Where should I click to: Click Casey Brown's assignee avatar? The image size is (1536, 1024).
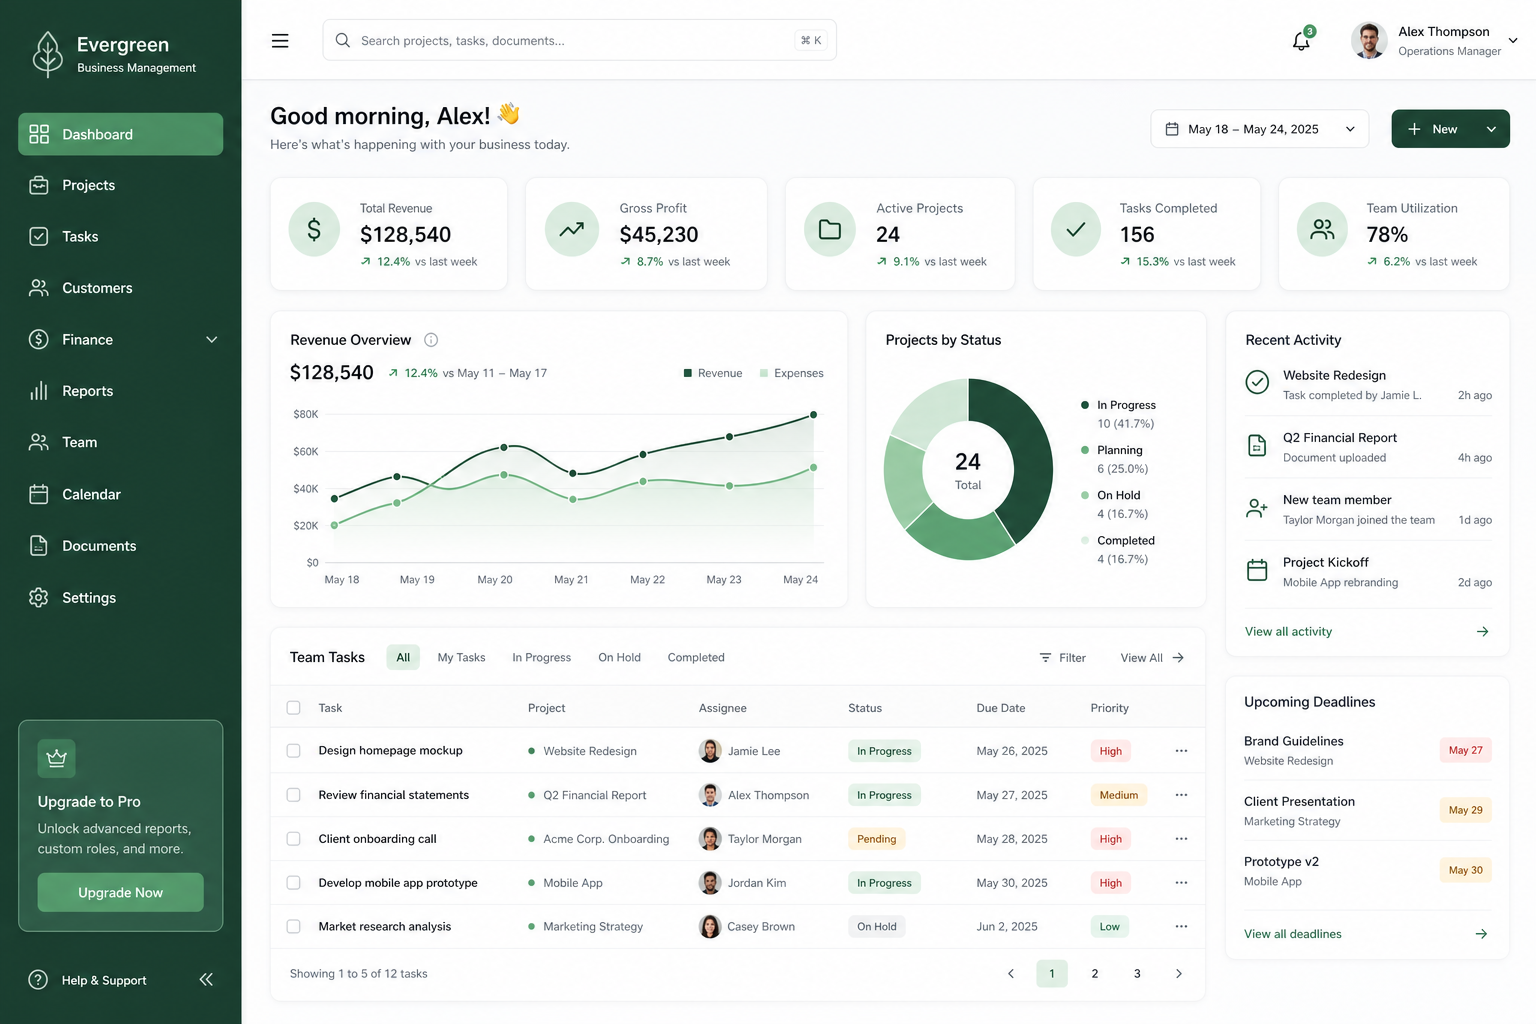point(710,927)
